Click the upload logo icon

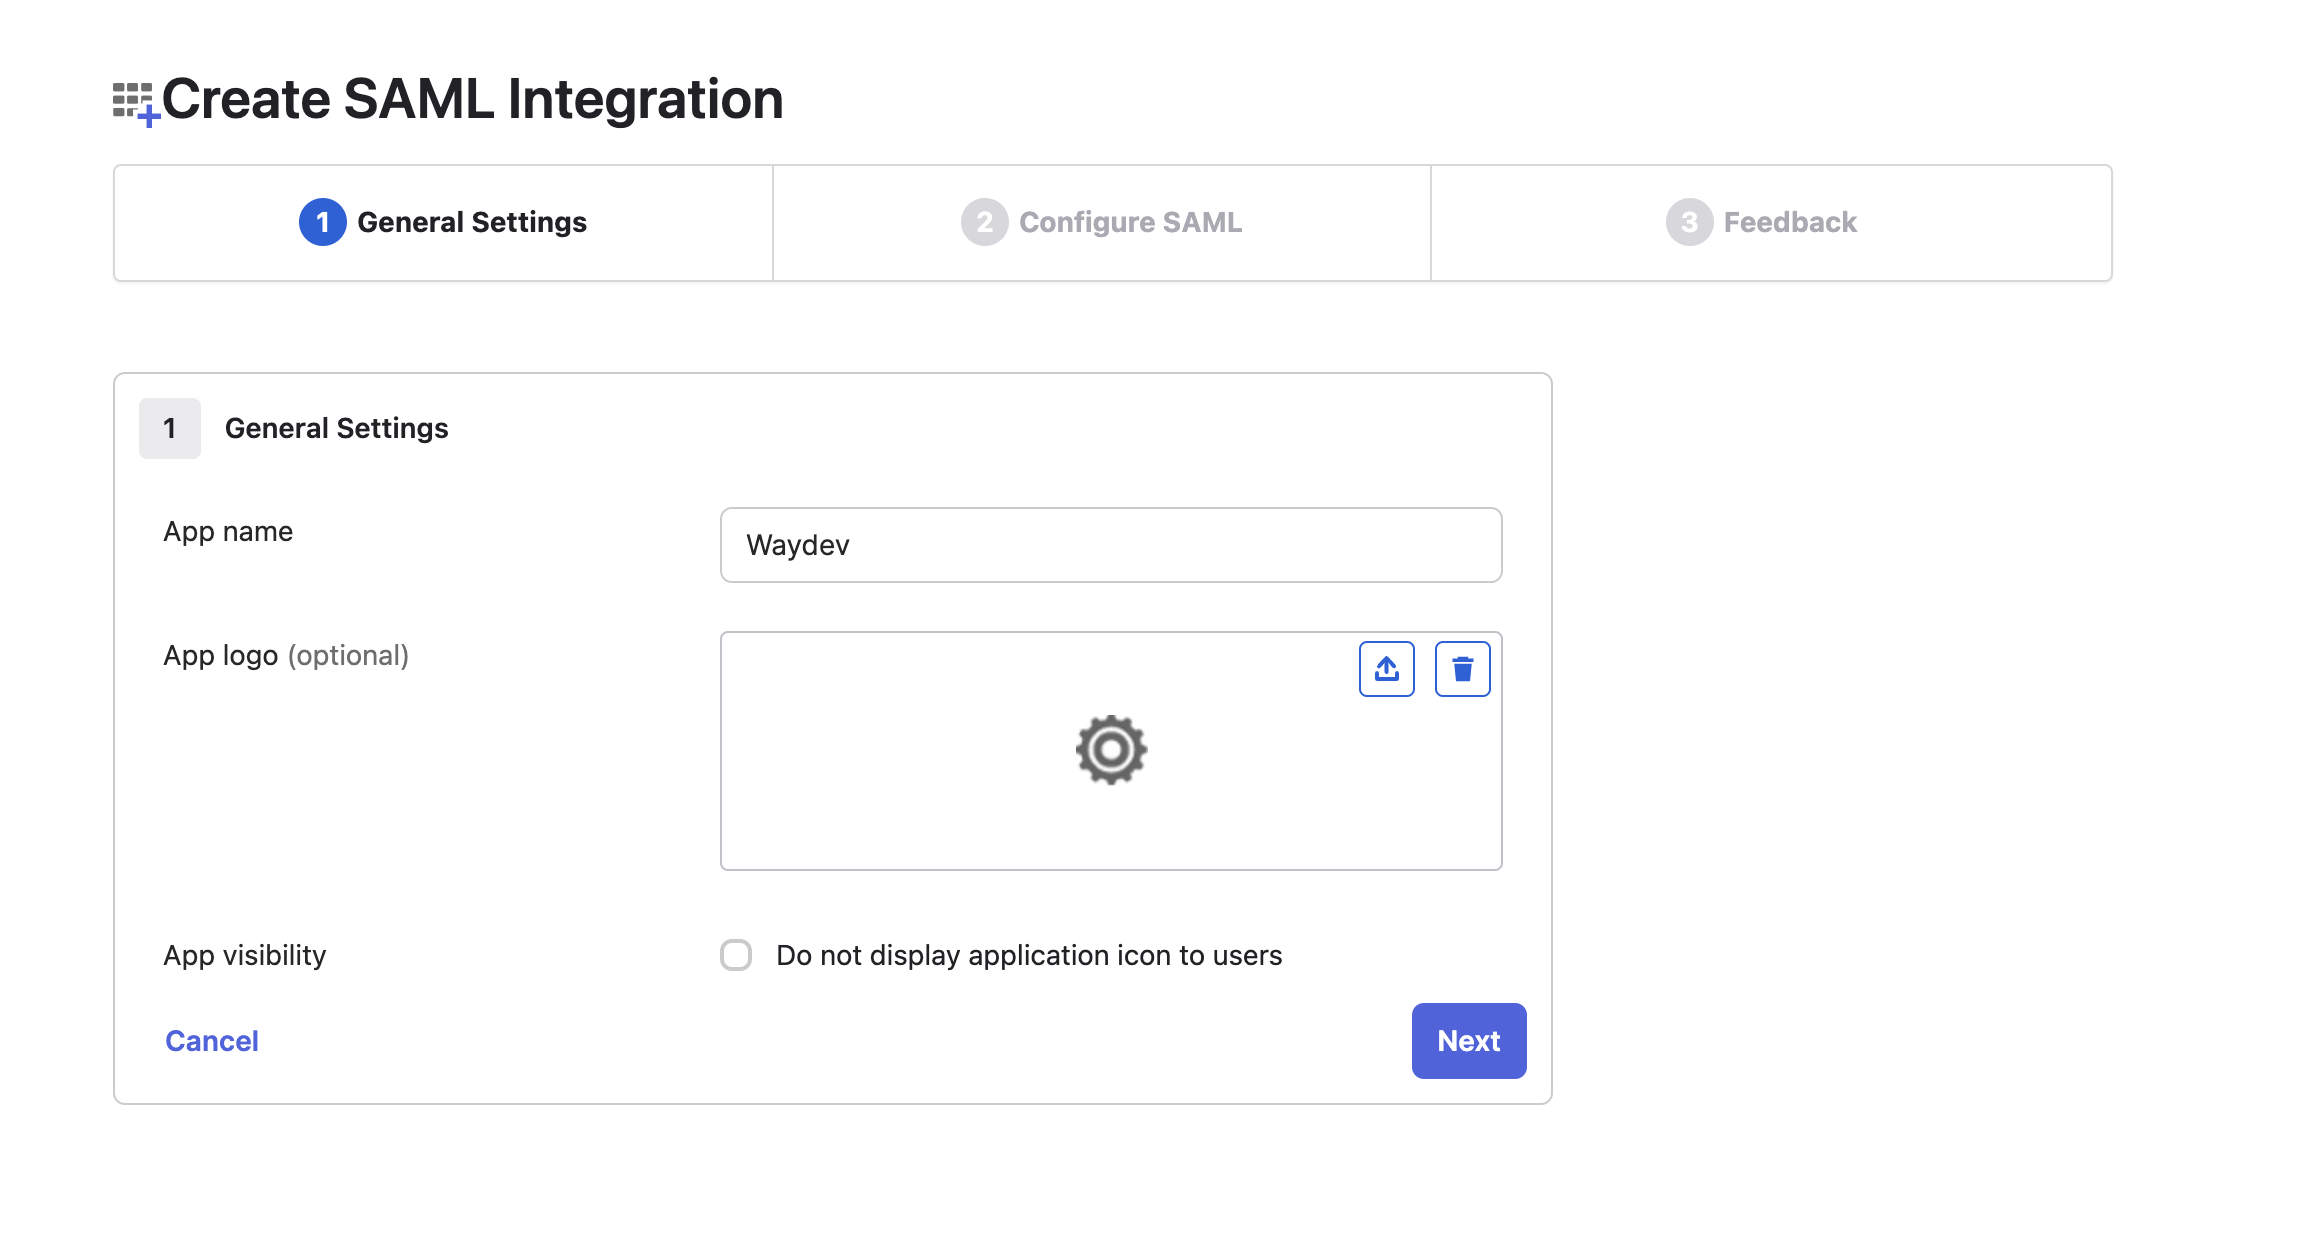[1386, 669]
